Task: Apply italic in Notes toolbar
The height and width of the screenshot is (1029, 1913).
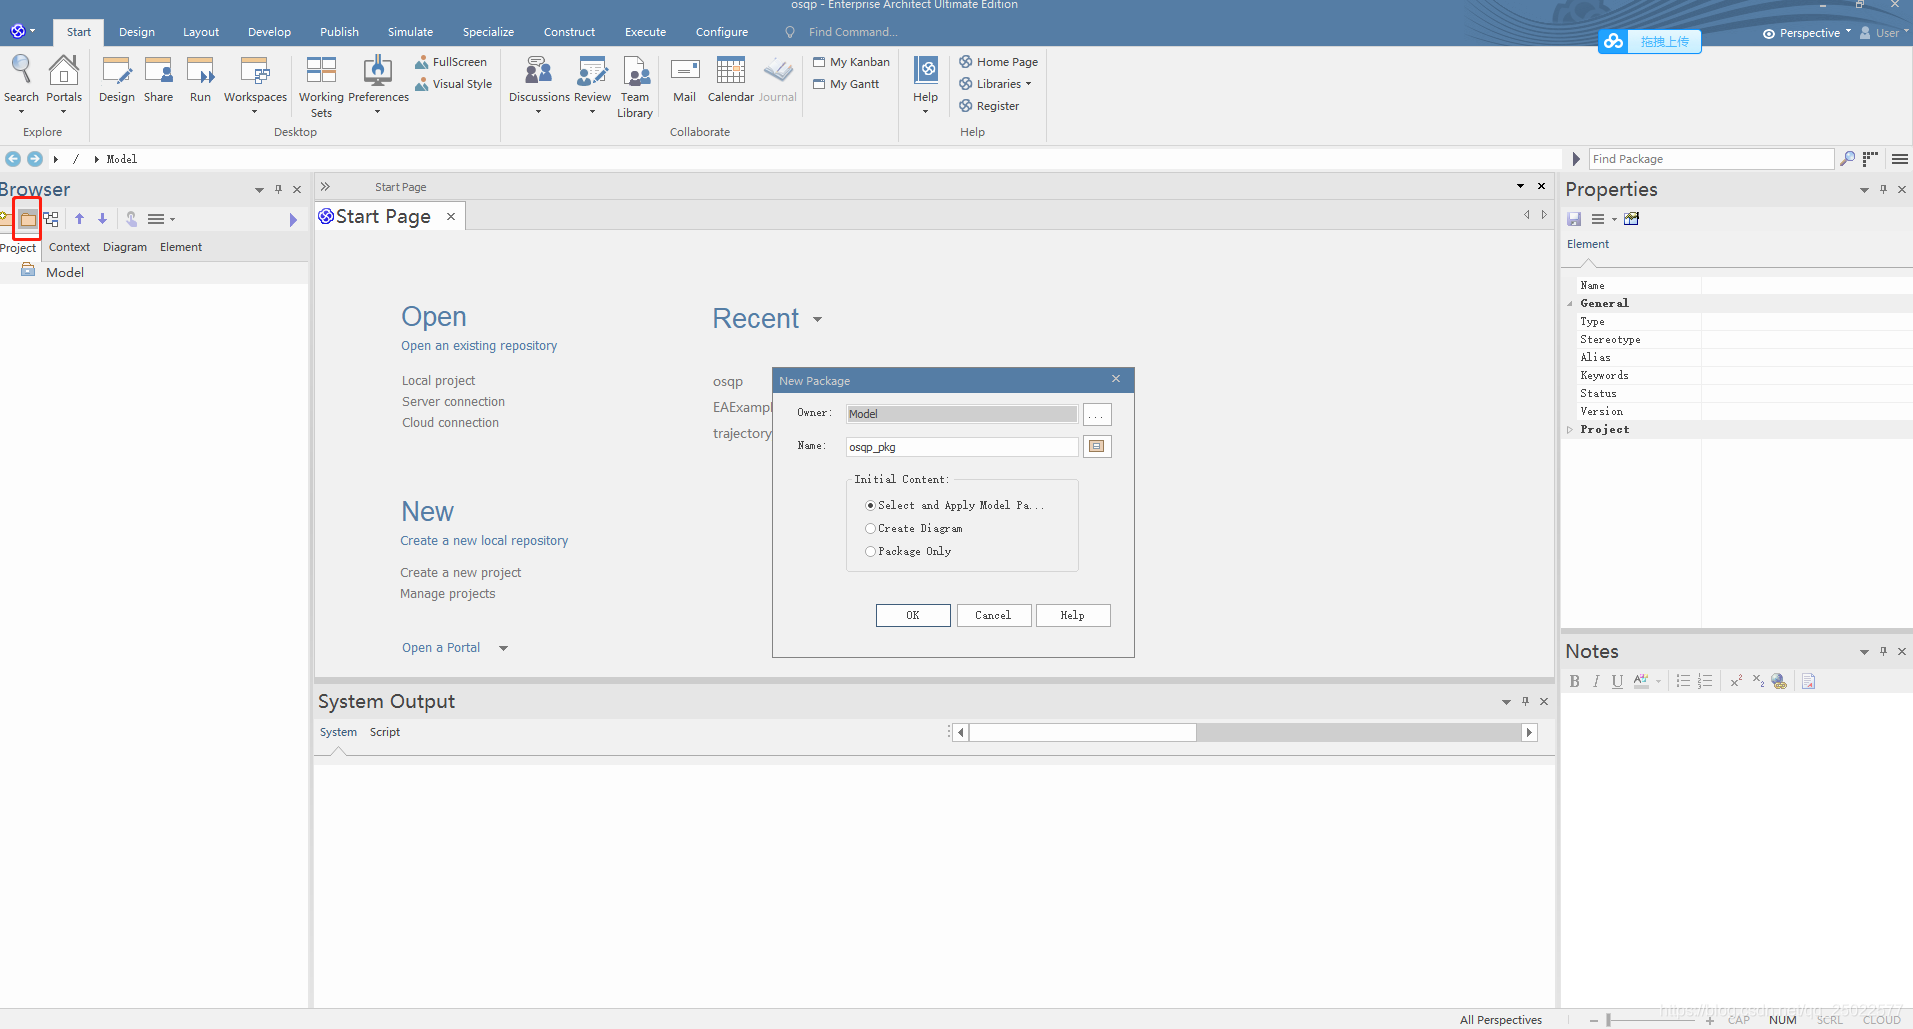Action: point(1596,681)
